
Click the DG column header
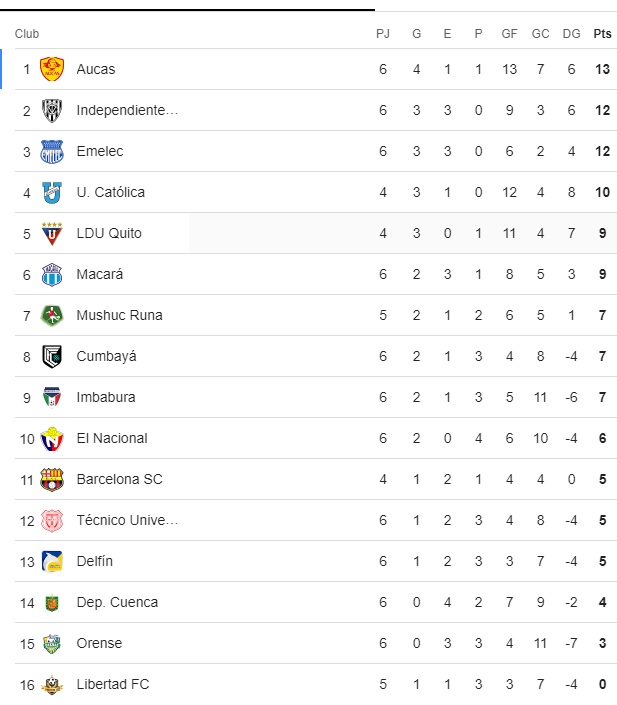pos(571,34)
